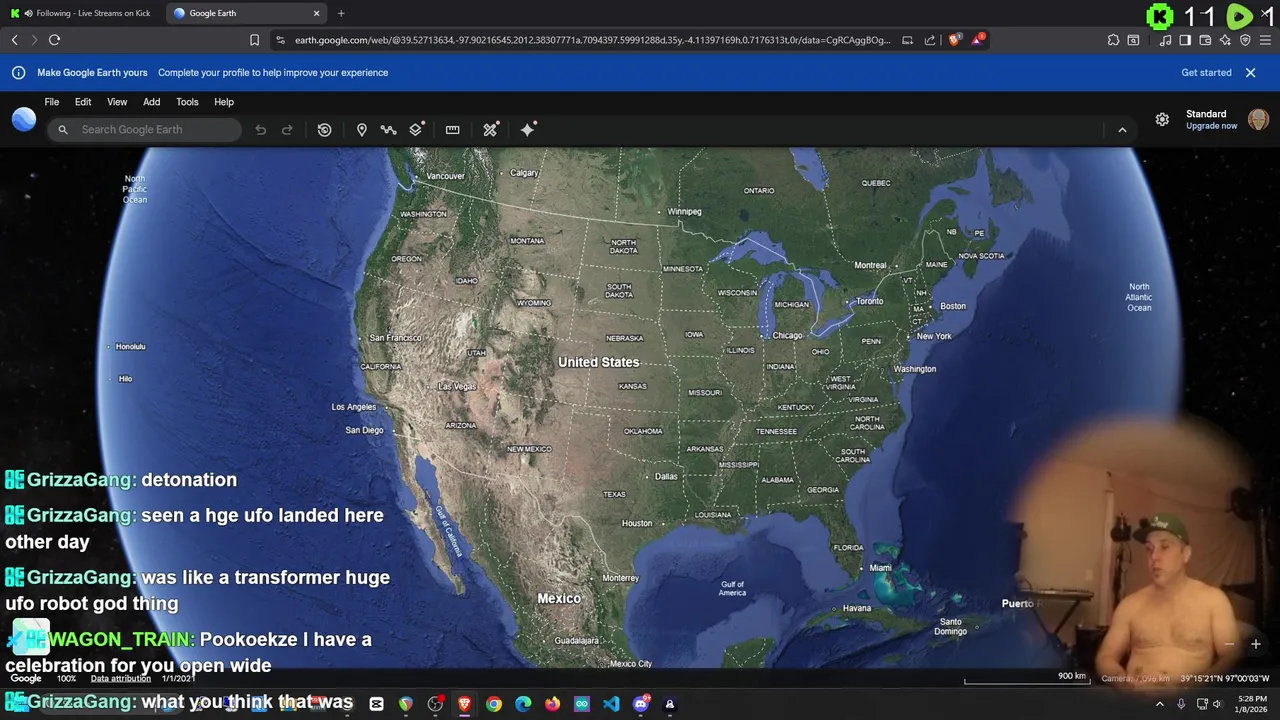Viewport: 1280px width, 720px height.
Task: Open historical imagery clock icon
Action: [324, 130]
